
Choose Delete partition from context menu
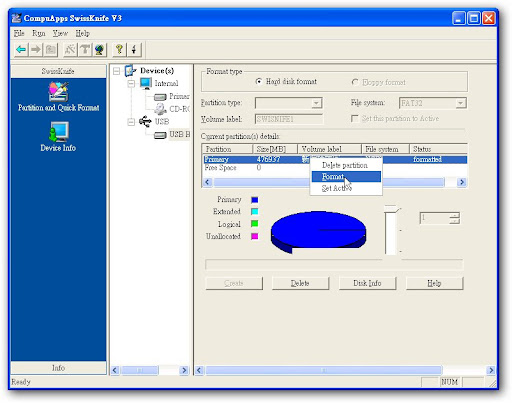click(x=346, y=165)
